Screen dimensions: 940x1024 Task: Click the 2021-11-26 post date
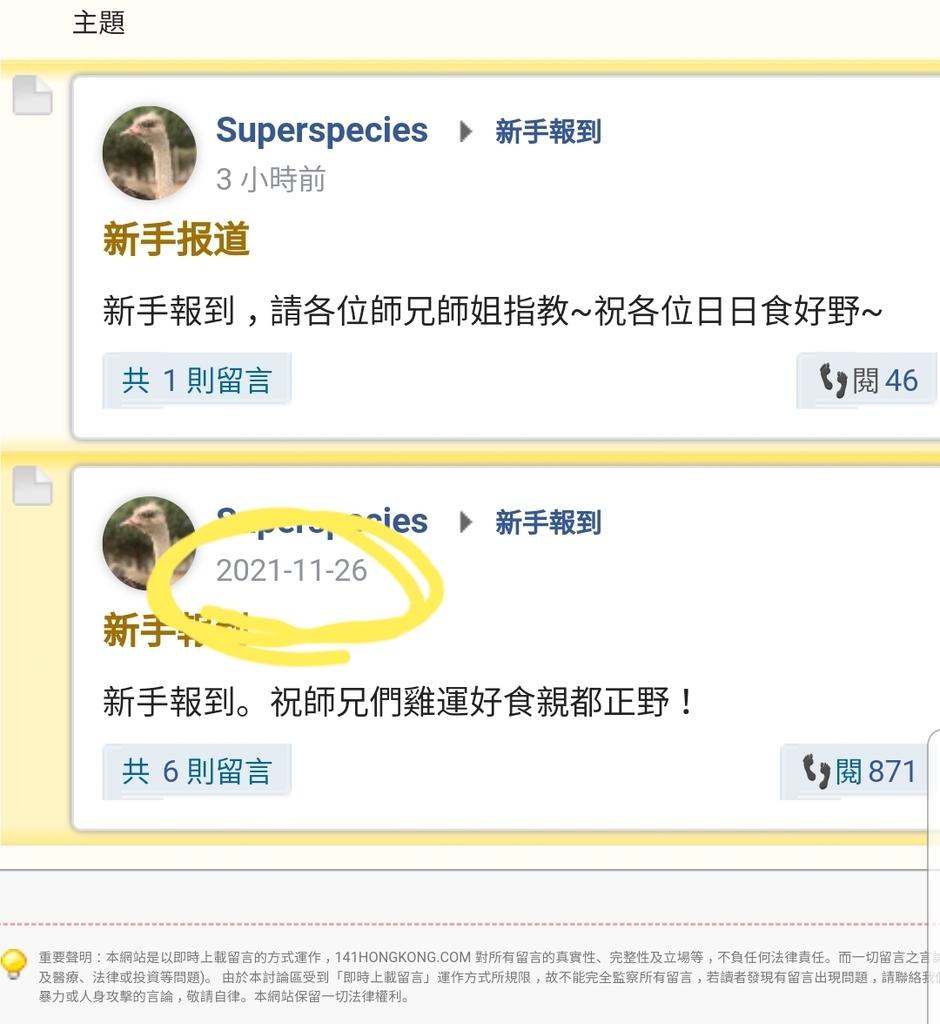[291, 571]
